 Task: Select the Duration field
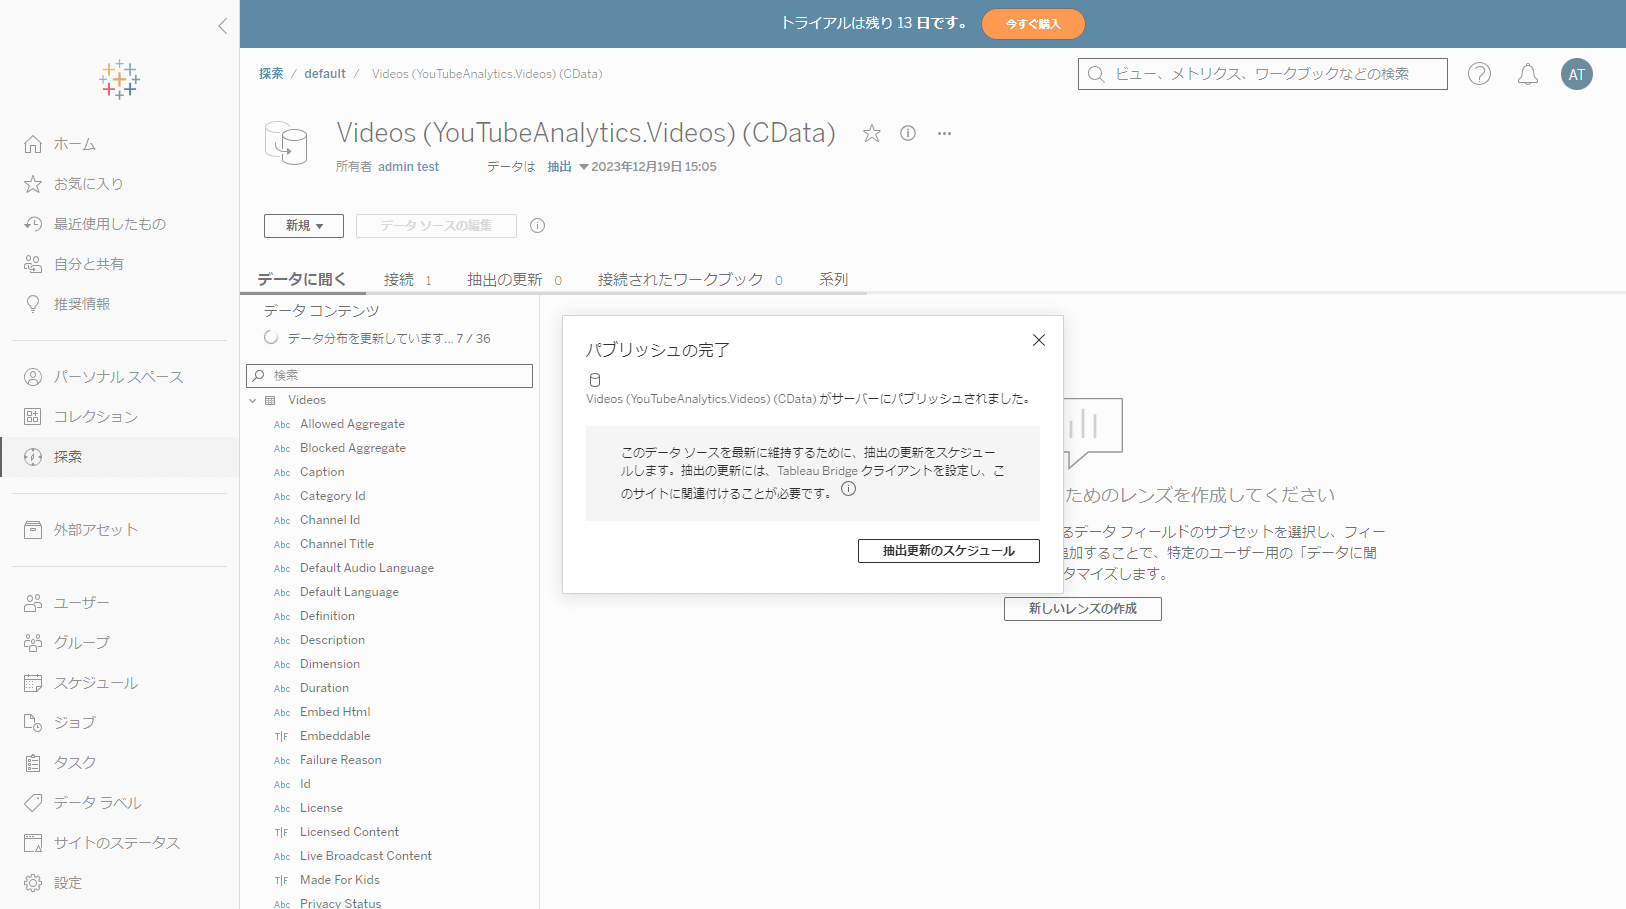(x=324, y=688)
